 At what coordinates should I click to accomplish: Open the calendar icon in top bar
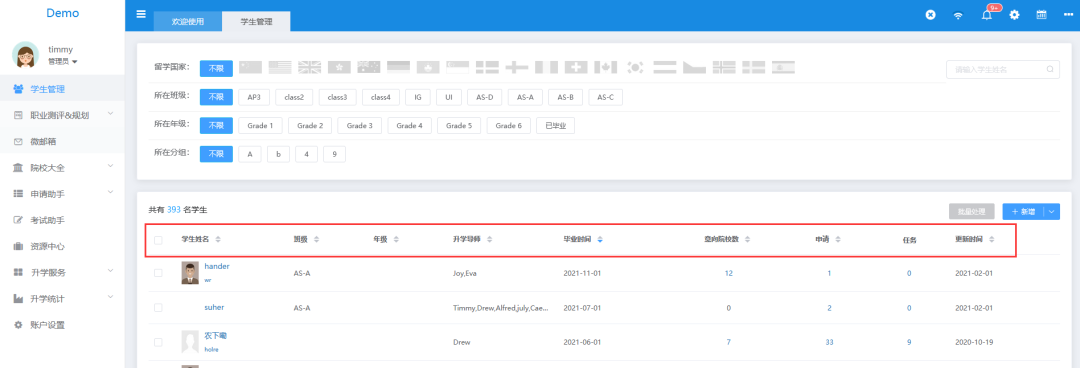coord(1042,15)
